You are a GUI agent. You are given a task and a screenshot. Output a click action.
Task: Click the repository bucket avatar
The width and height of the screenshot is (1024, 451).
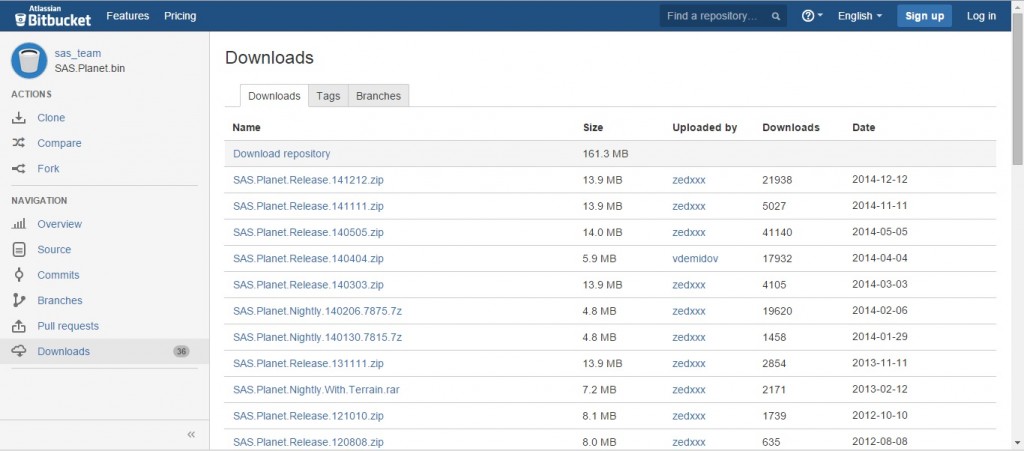[29, 60]
